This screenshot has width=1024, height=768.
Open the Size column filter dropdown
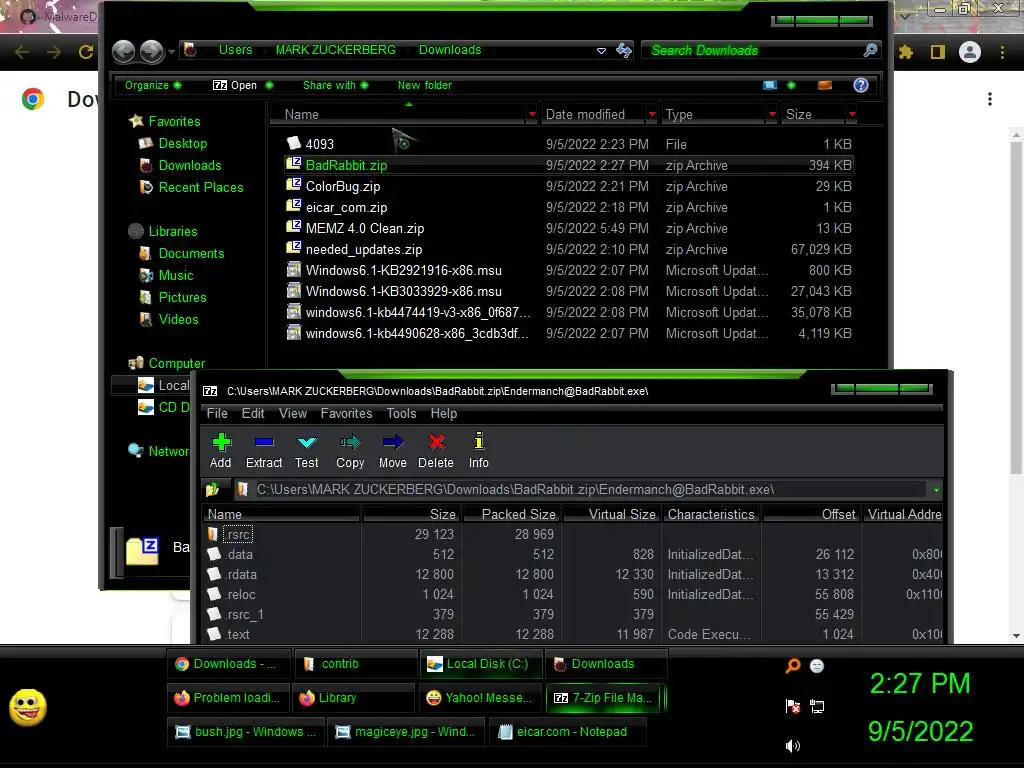pyautogui.click(x=852, y=114)
